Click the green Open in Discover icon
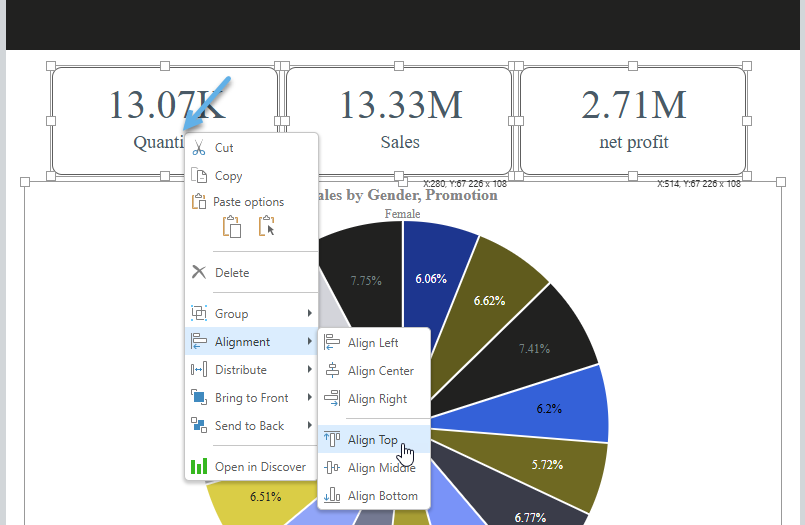The width and height of the screenshot is (805, 525). tap(199, 466)
